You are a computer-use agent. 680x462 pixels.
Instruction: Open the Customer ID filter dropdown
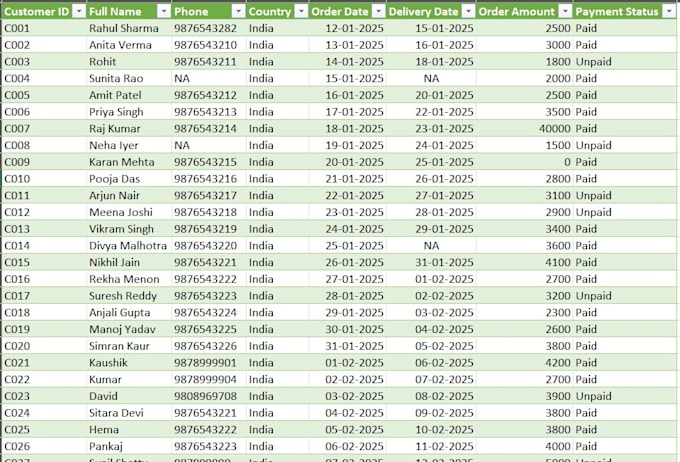point(79,11)
